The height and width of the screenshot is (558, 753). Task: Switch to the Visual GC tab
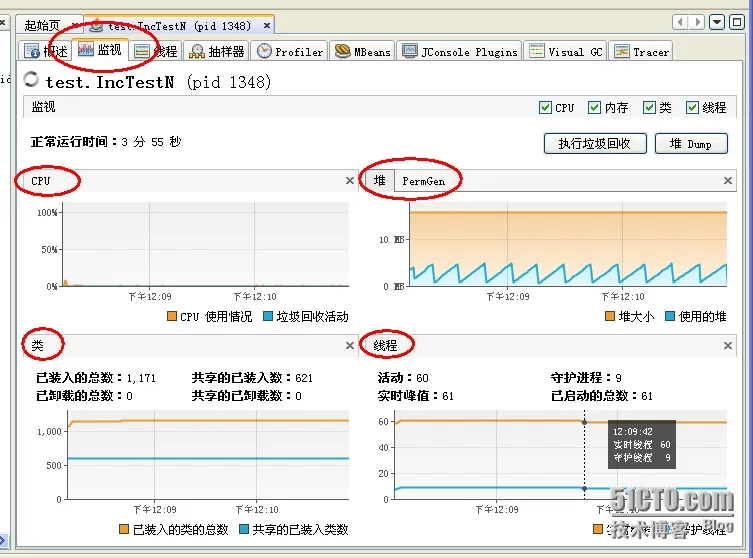(x=565, y=51)
